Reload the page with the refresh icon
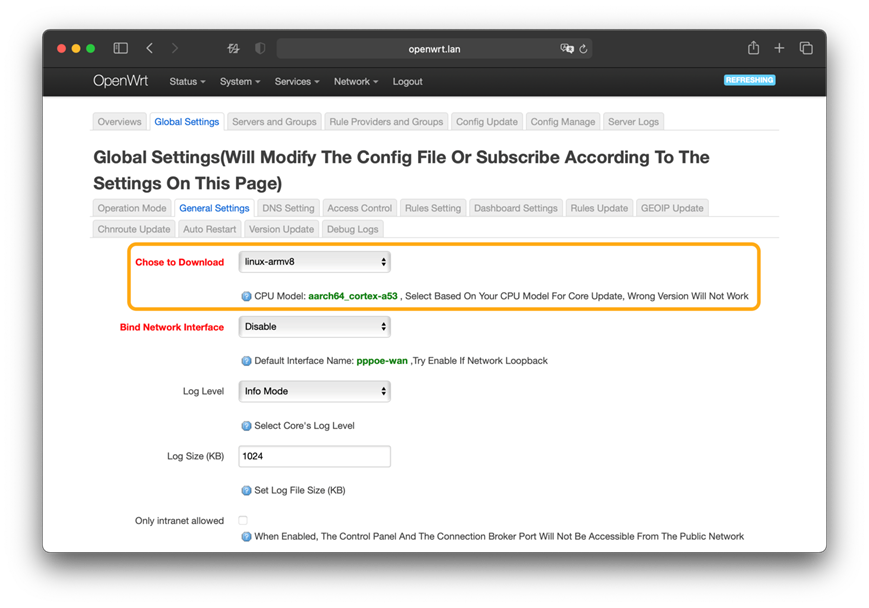The height and width of the screenshot is (608, 869). (583, 48)
